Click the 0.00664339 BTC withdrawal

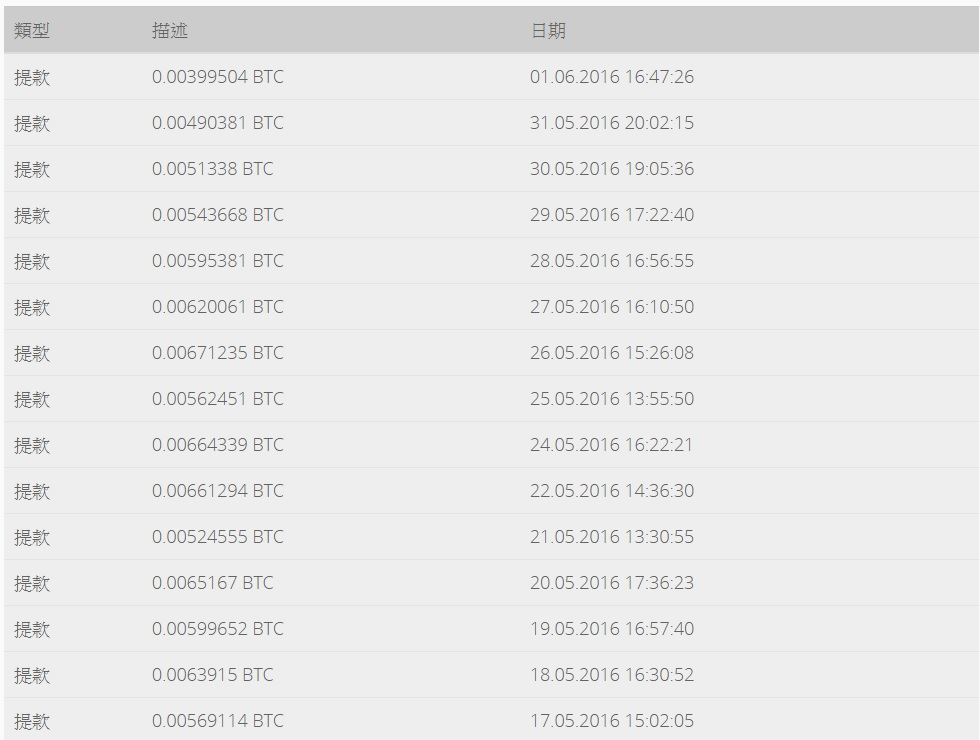(x=218, y=445)
